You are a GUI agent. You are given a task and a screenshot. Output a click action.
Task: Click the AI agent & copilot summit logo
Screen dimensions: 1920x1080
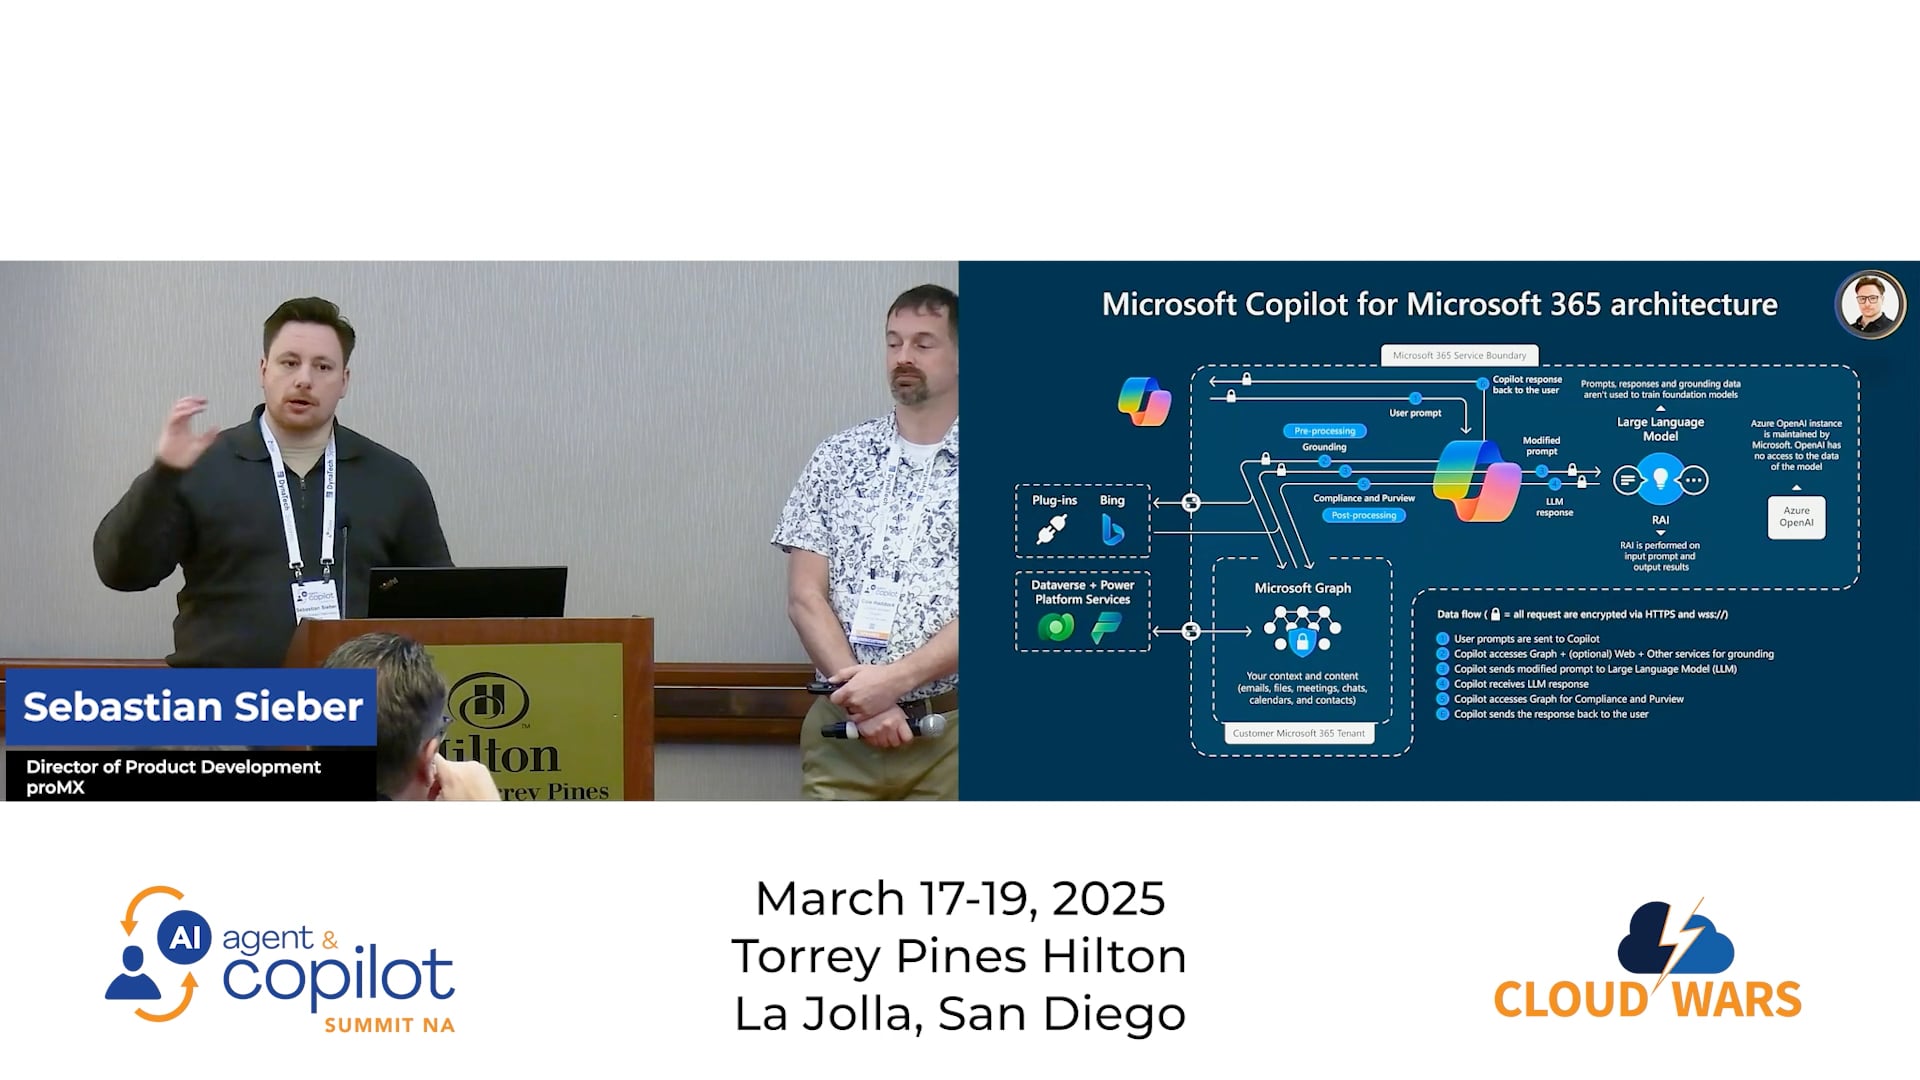(x=280, y=959)
